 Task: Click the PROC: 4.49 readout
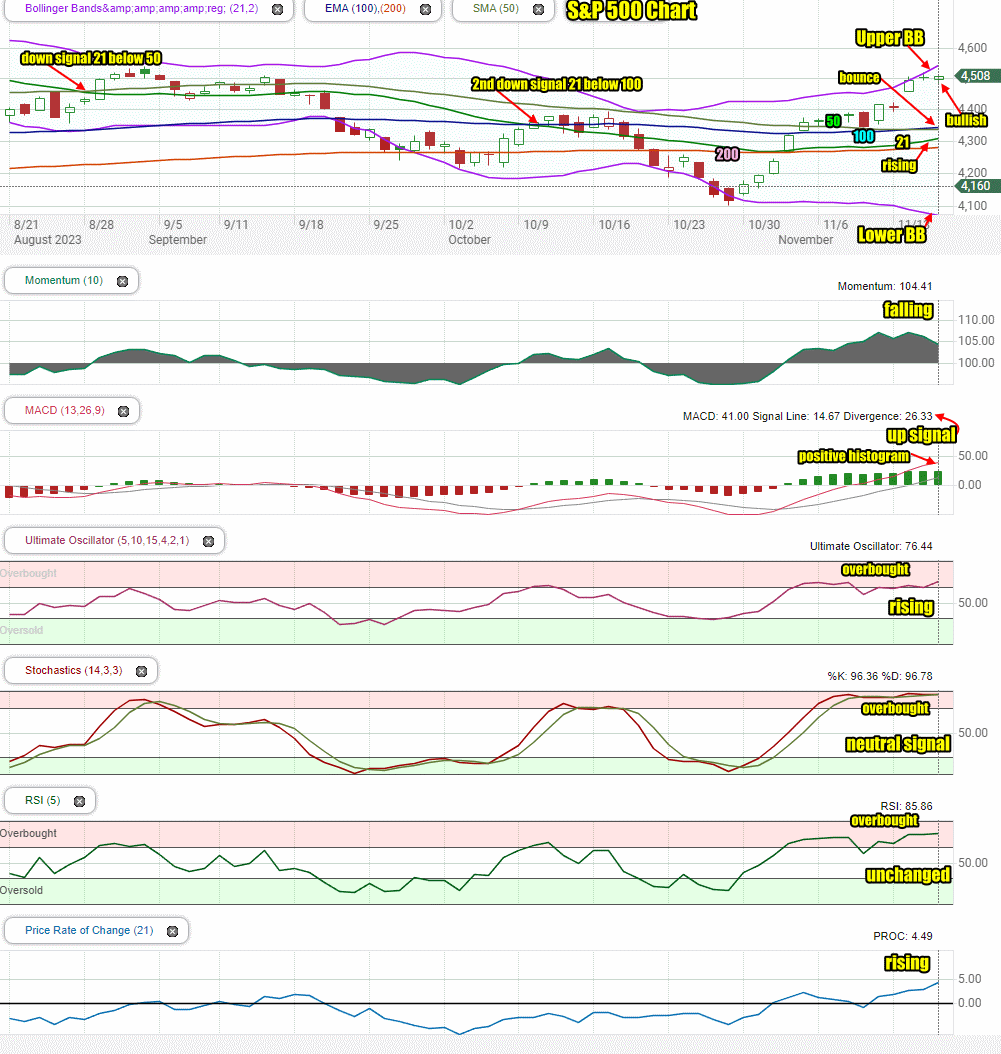coord(903,936)
